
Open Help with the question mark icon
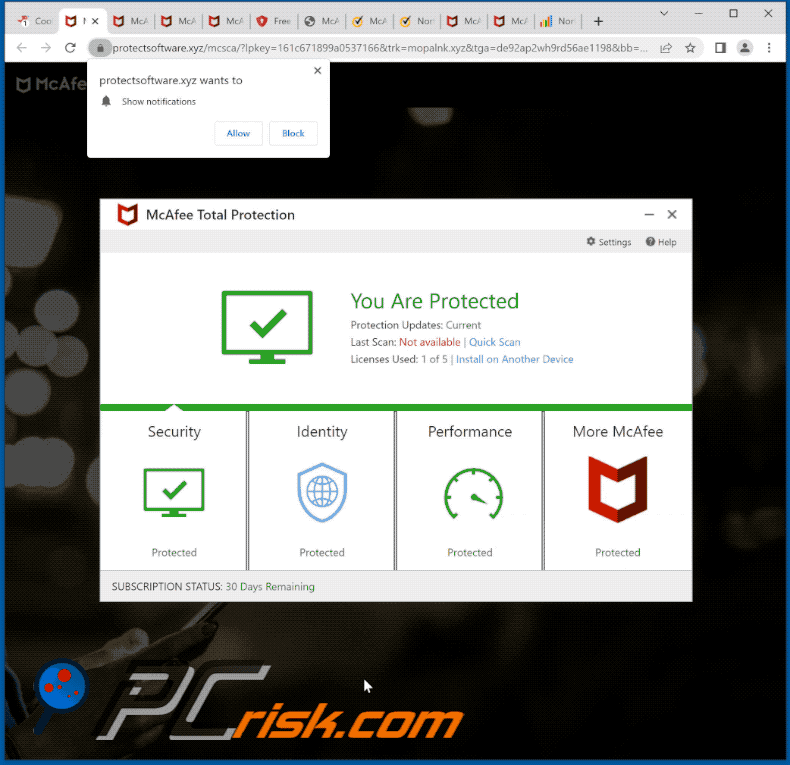tap(661, 242)
